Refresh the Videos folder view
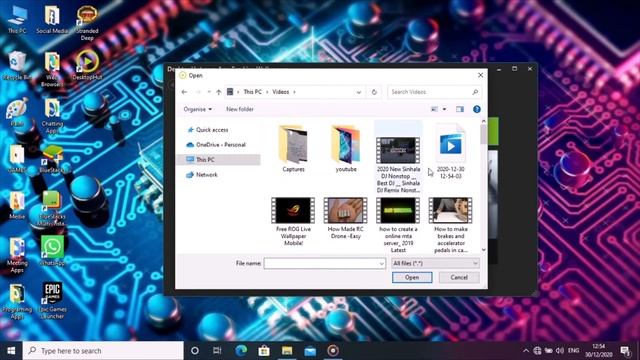The image size is (640, 360). click(374, 92)
